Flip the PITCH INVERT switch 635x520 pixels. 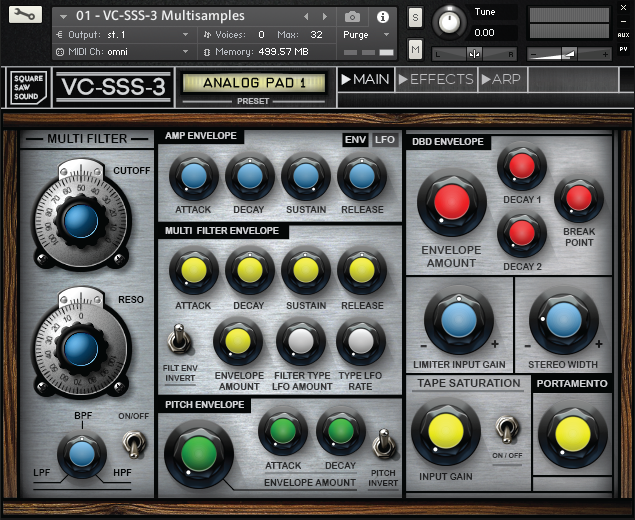[383, 444]
